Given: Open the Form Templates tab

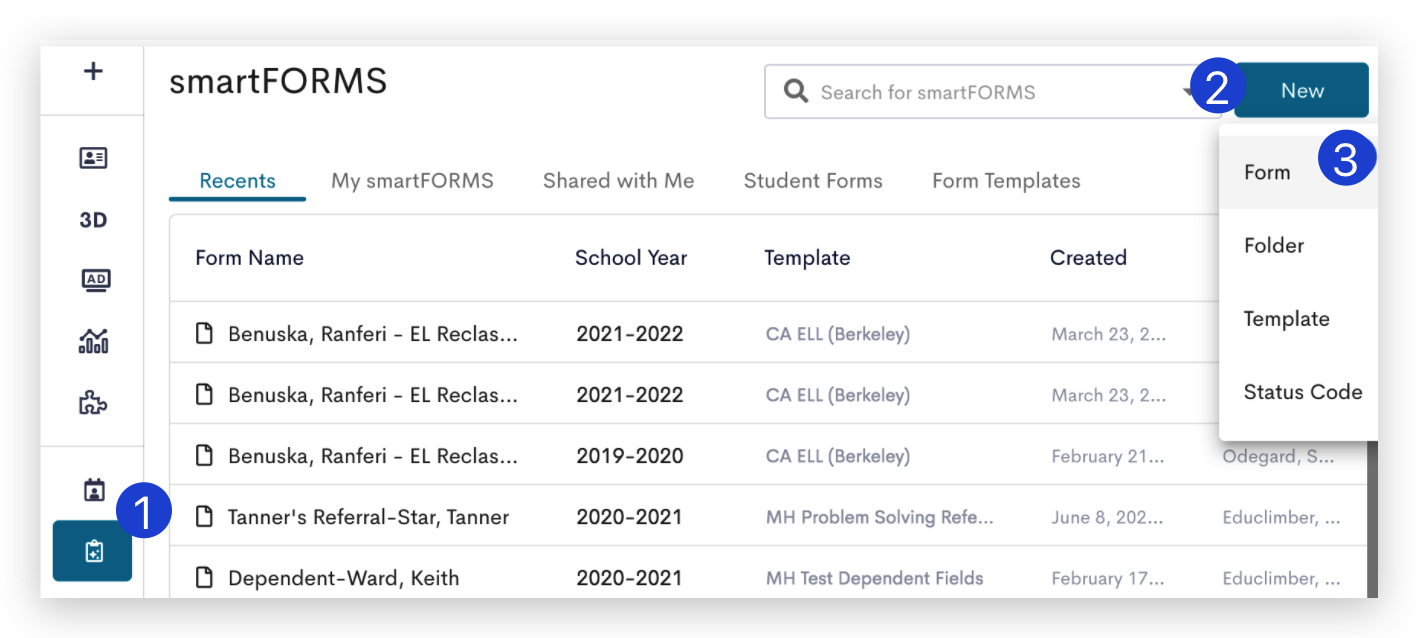Looking at the screenshot, I should 1006,181.
